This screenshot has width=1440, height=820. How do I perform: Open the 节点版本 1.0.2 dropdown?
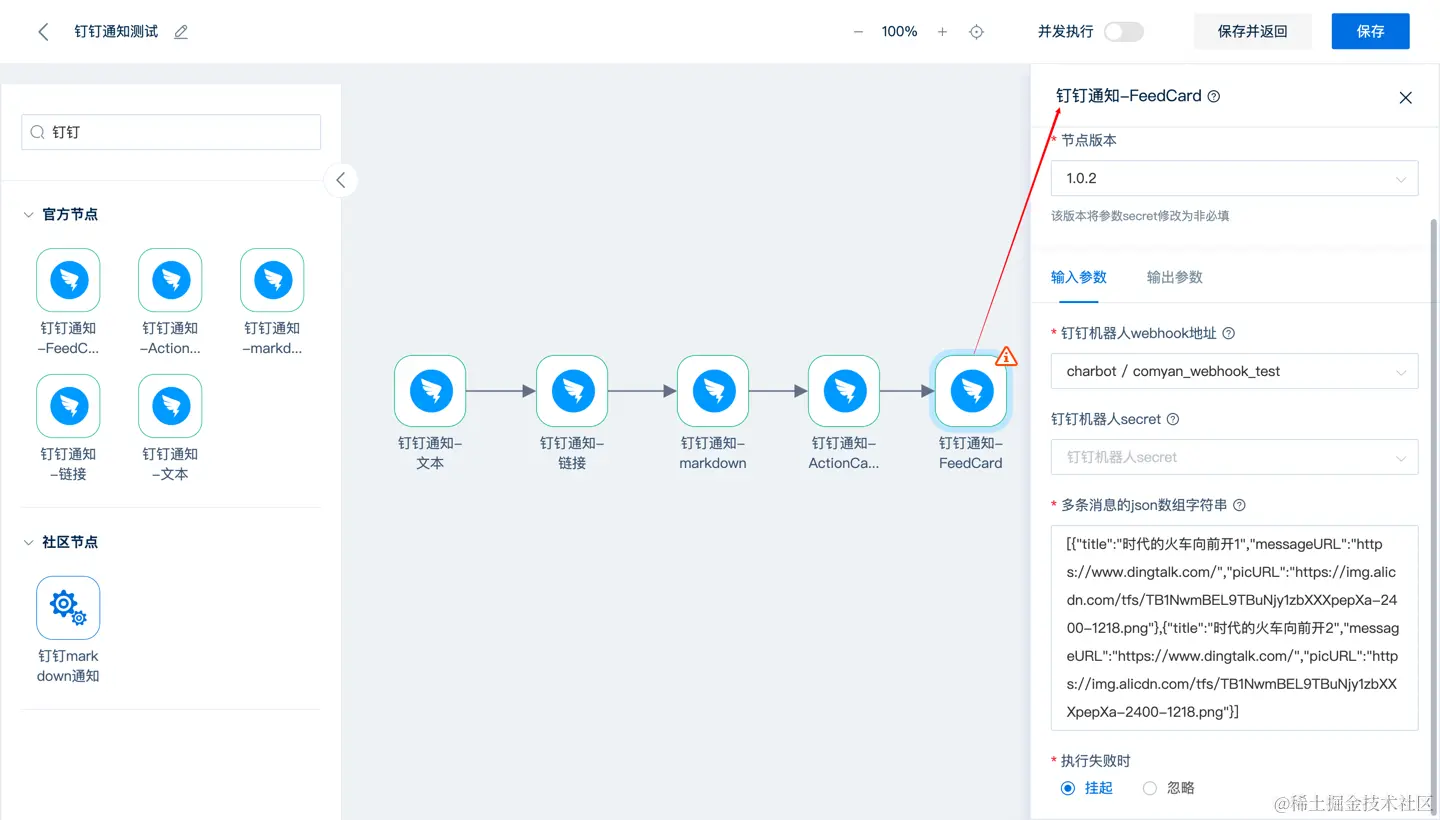[1234, 178]
